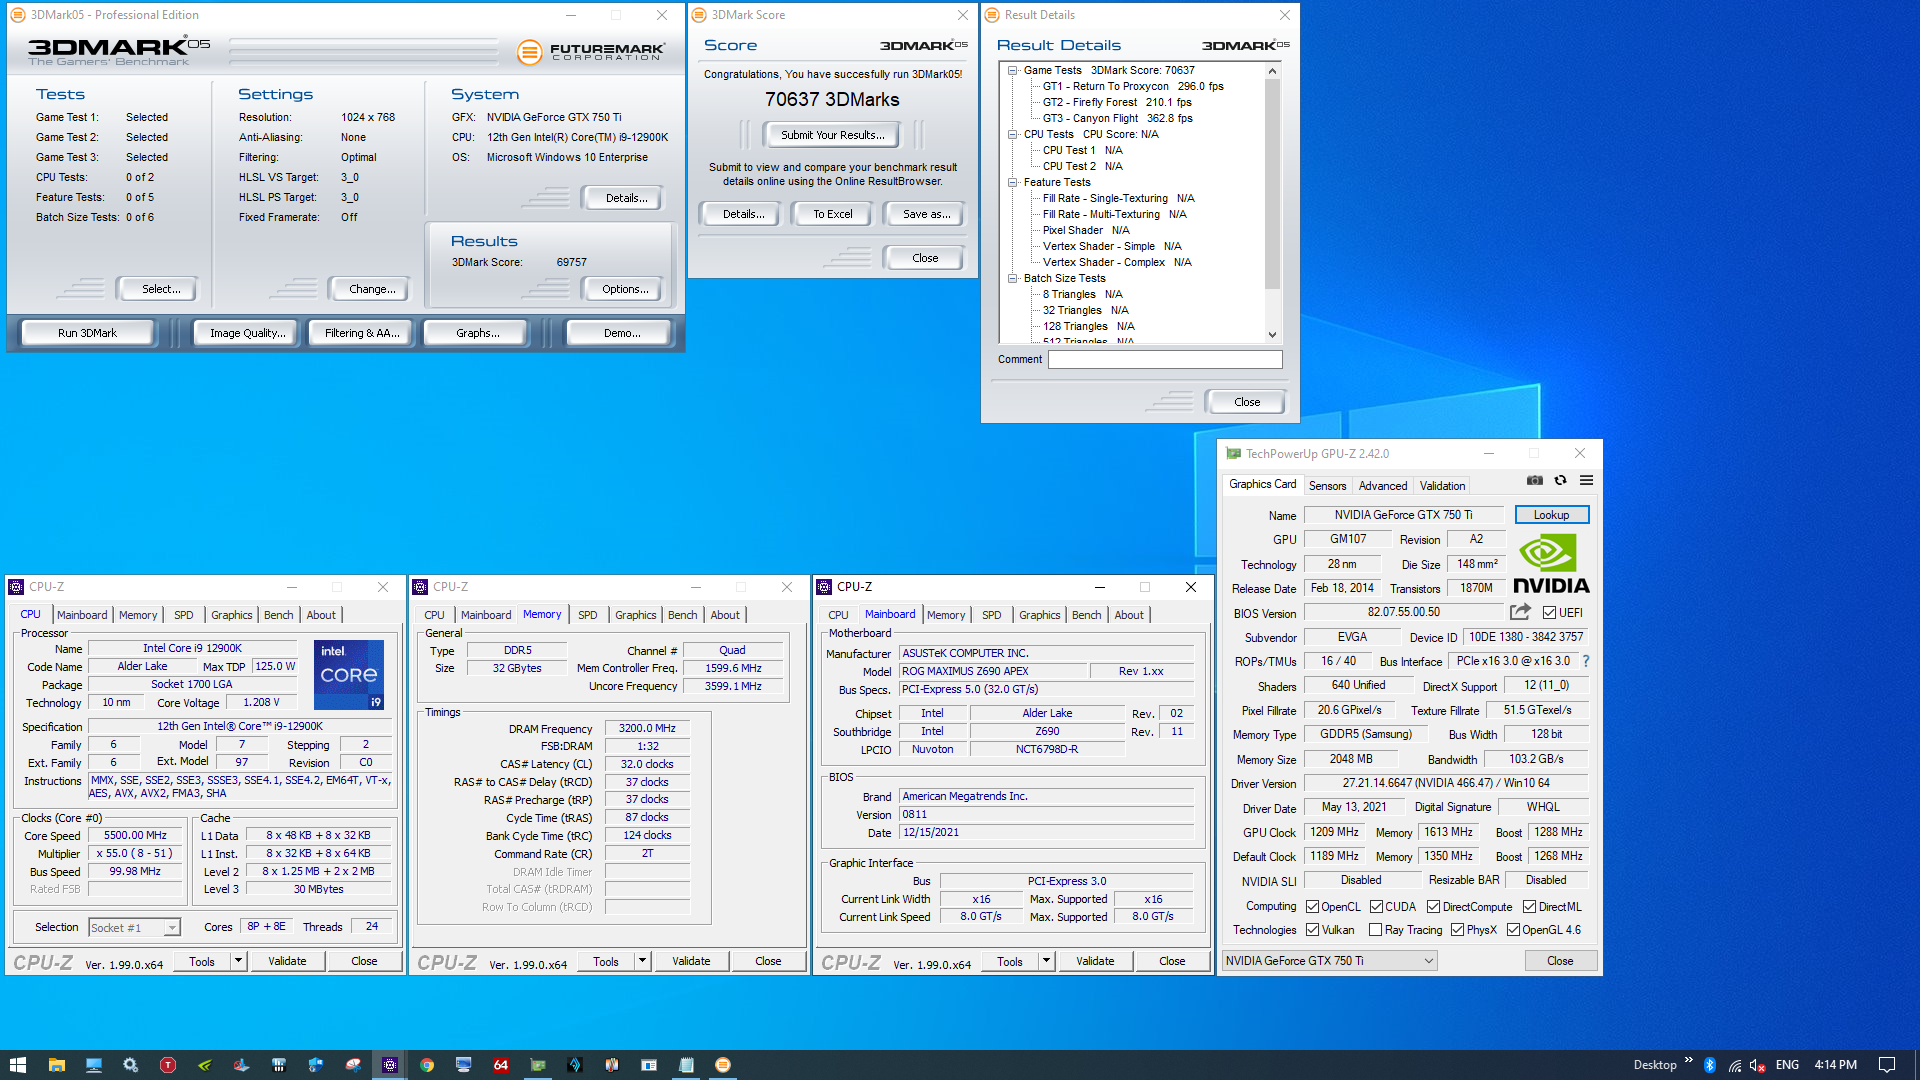
Task: Collapse the CPU Tests tree node
Action: 1013,134
